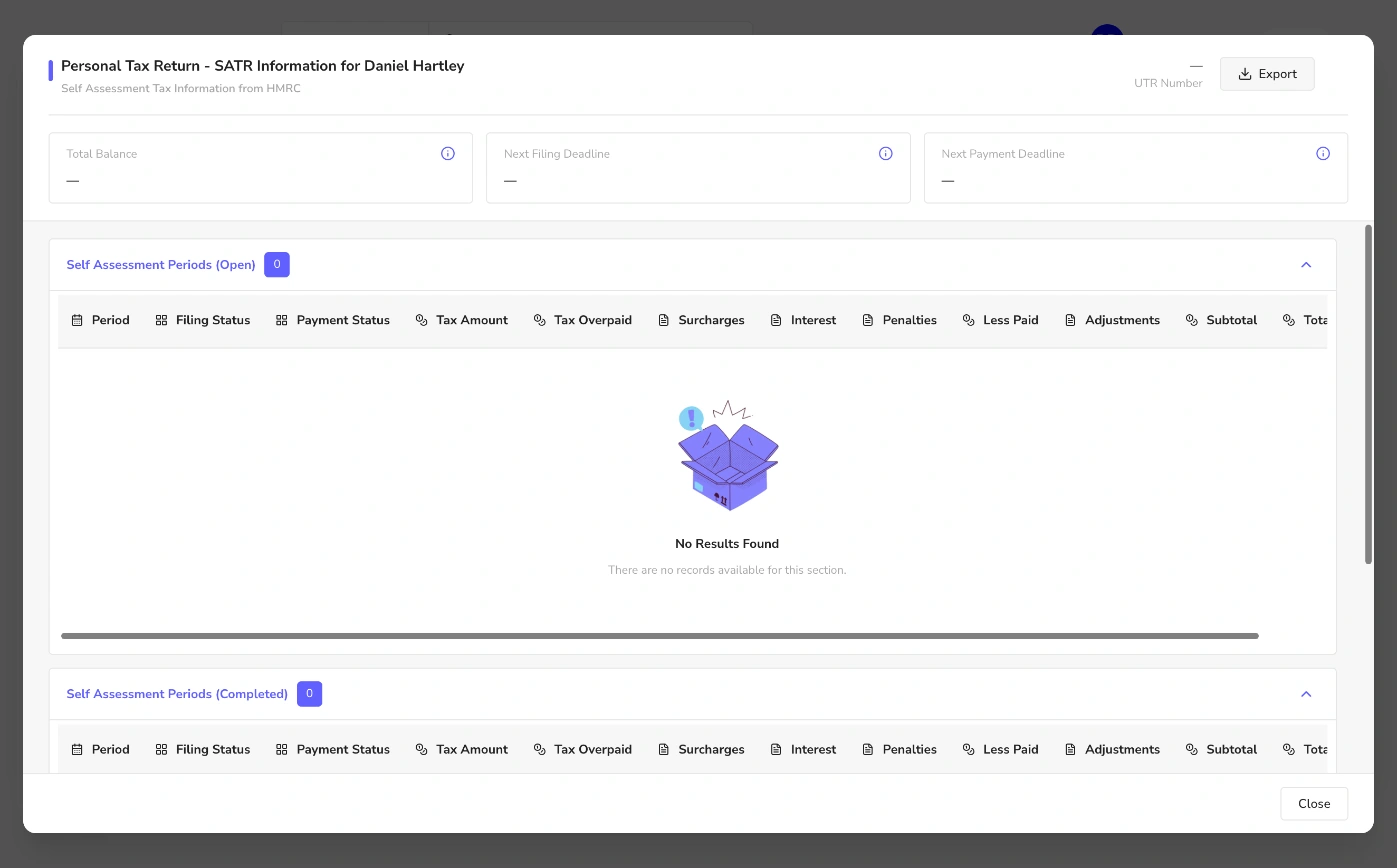This screenshot has height=868, width=1397.
Task: Click the UTR Number label
Action: (1168, 83)
